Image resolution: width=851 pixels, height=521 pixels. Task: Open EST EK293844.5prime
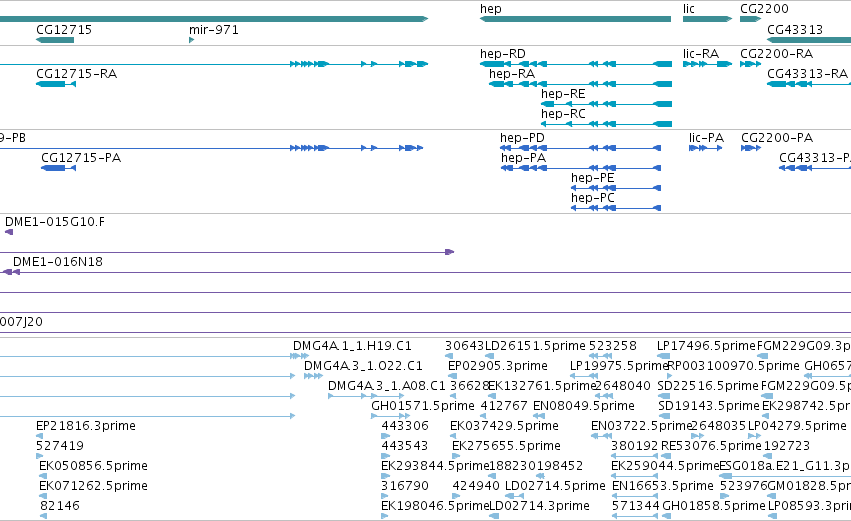click(435, 466)
